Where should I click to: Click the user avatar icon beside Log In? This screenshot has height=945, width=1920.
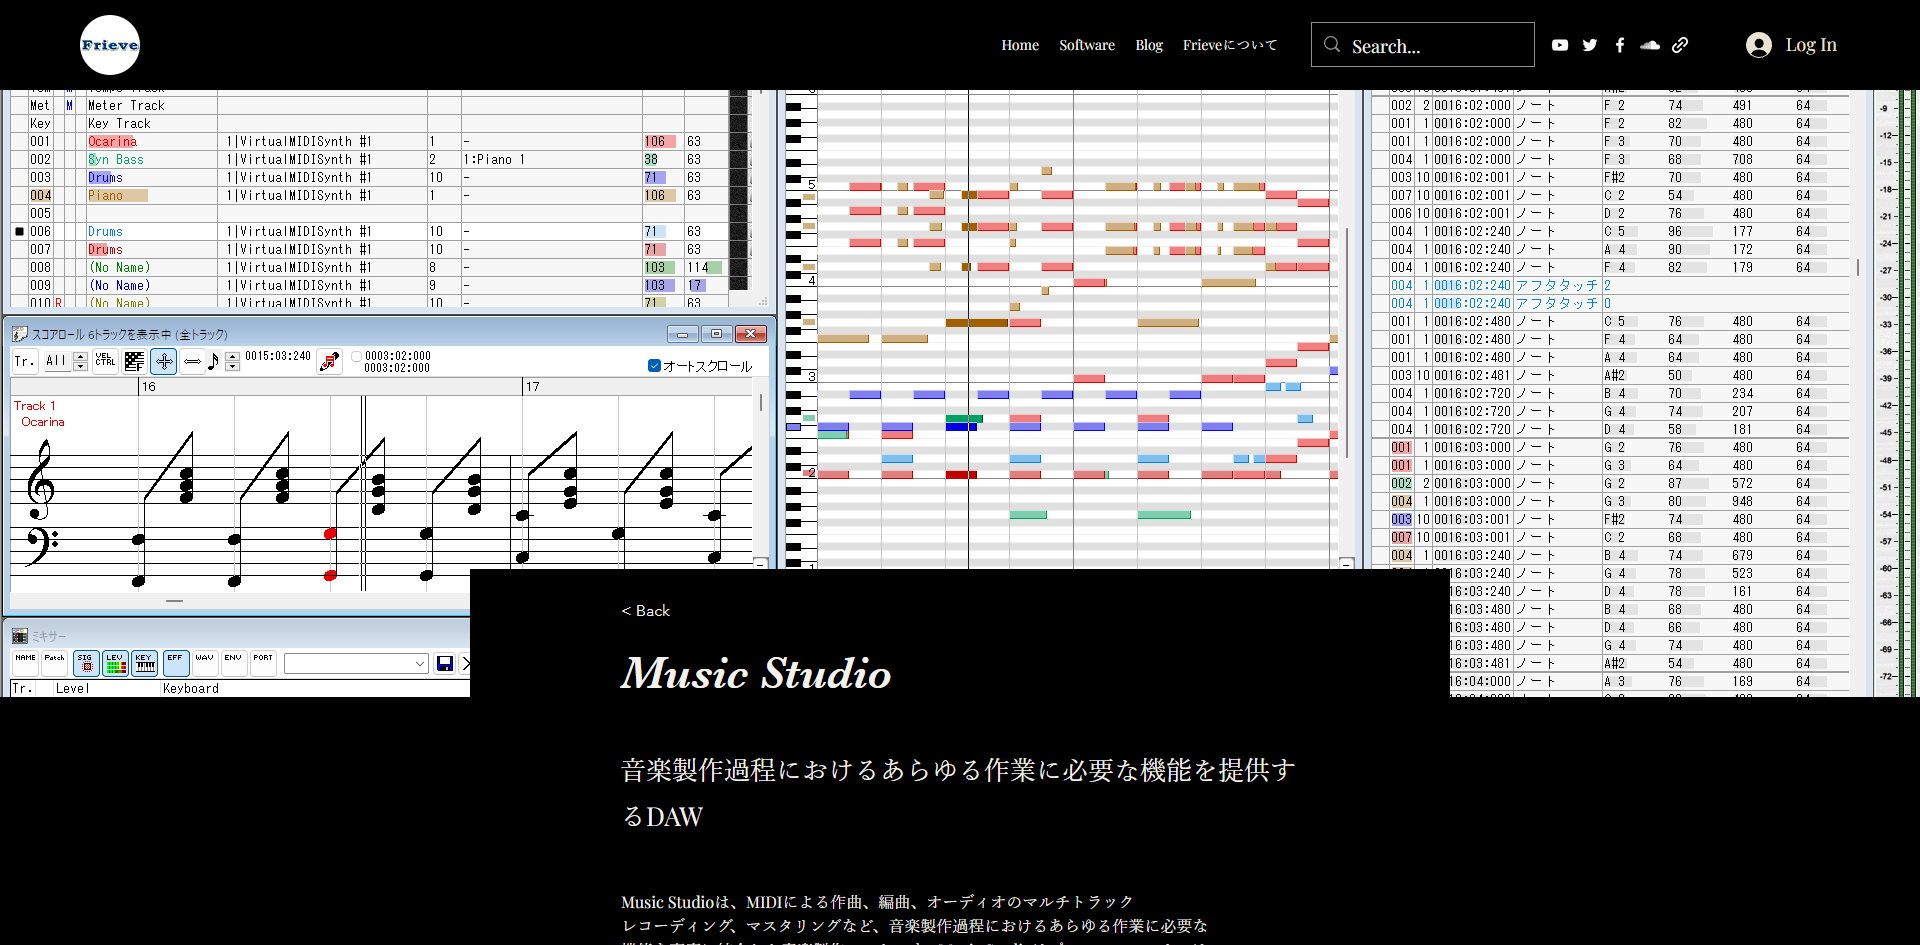tap(1759, 45)
